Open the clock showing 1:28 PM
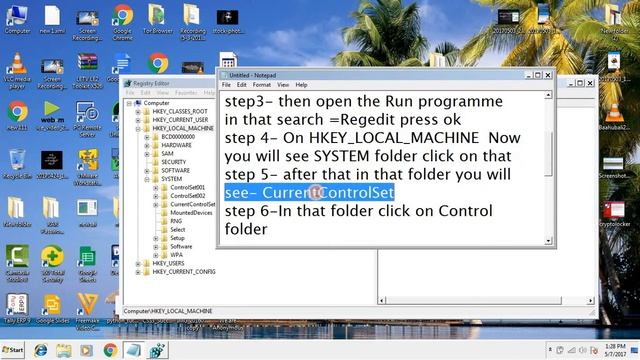 tap(615, 350)
